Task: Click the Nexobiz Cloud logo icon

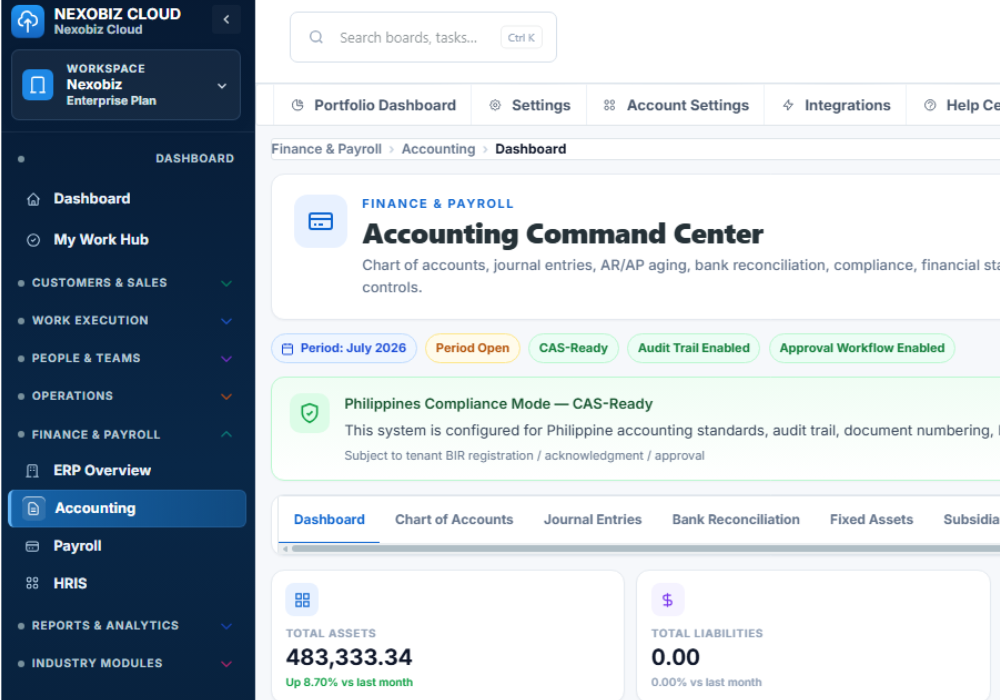Action: [x=27, y=21]
